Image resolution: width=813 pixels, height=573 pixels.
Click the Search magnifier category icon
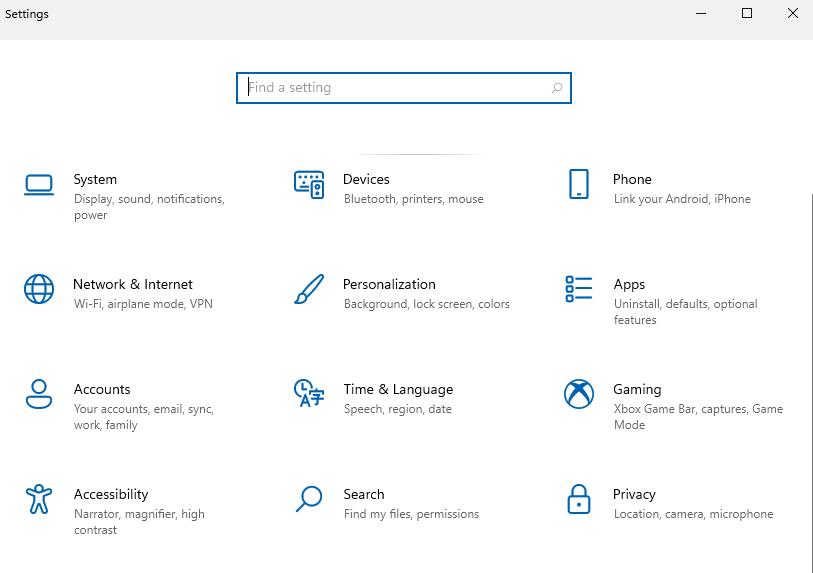309,499
